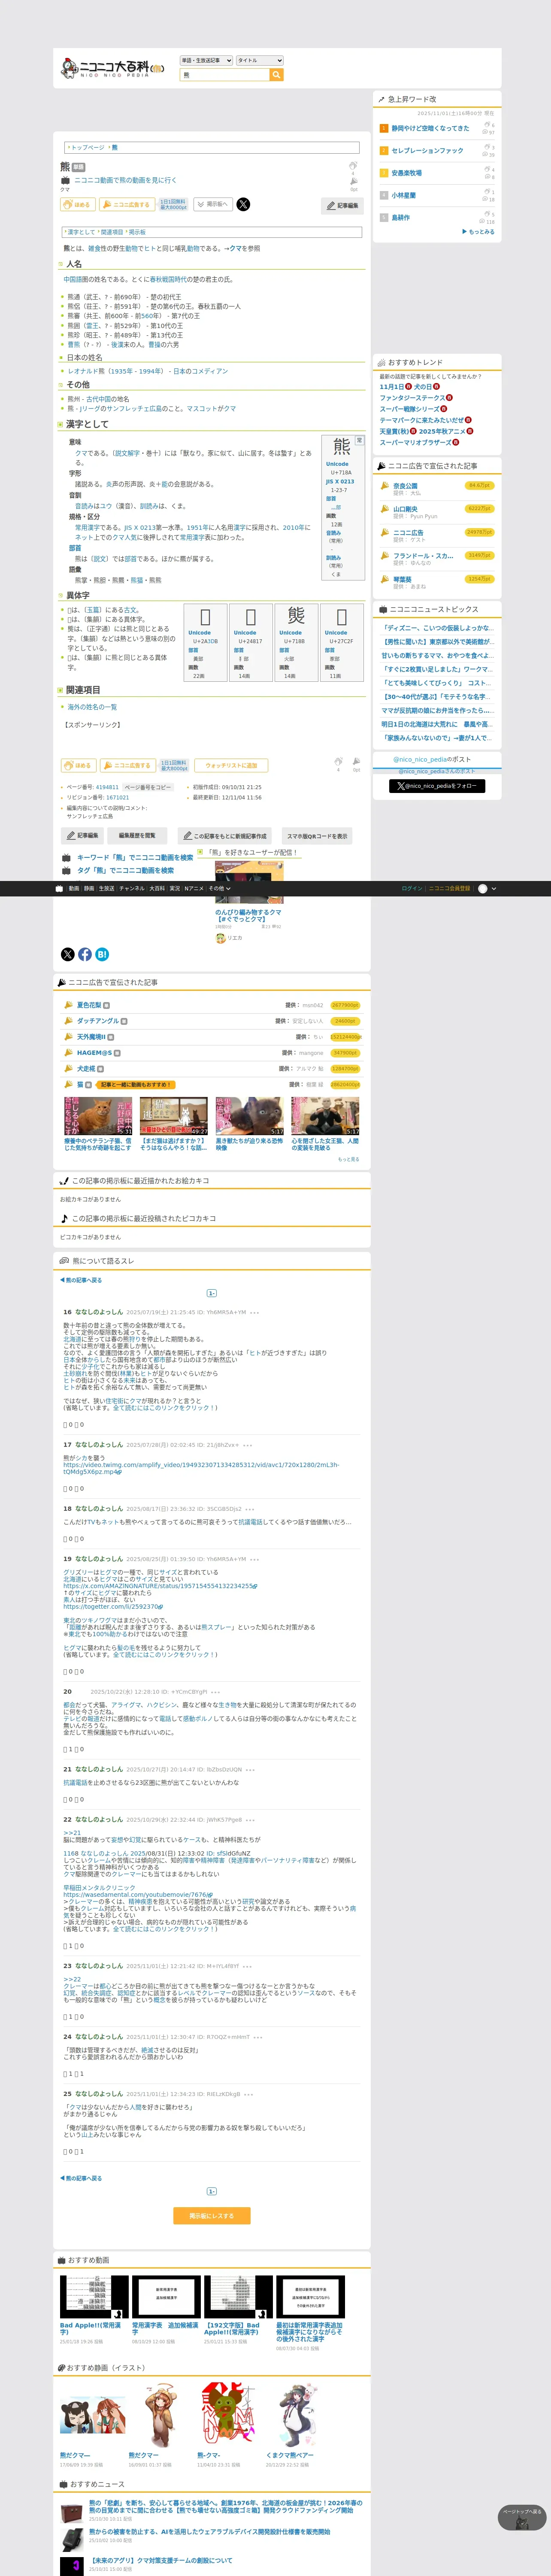This screenshot has width=551, height=2576.
Task: Click ページトップへ戻る floating button
Action: [522, 2517]
